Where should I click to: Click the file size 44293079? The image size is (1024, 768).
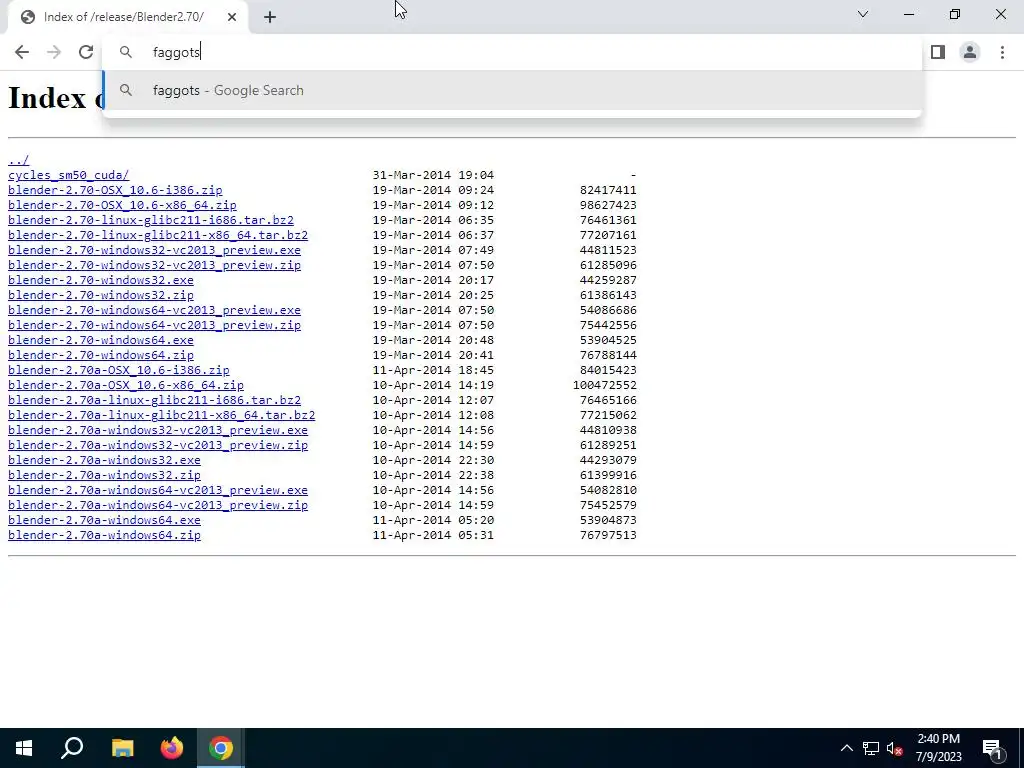pyautogui.click(x=608, y=460)
